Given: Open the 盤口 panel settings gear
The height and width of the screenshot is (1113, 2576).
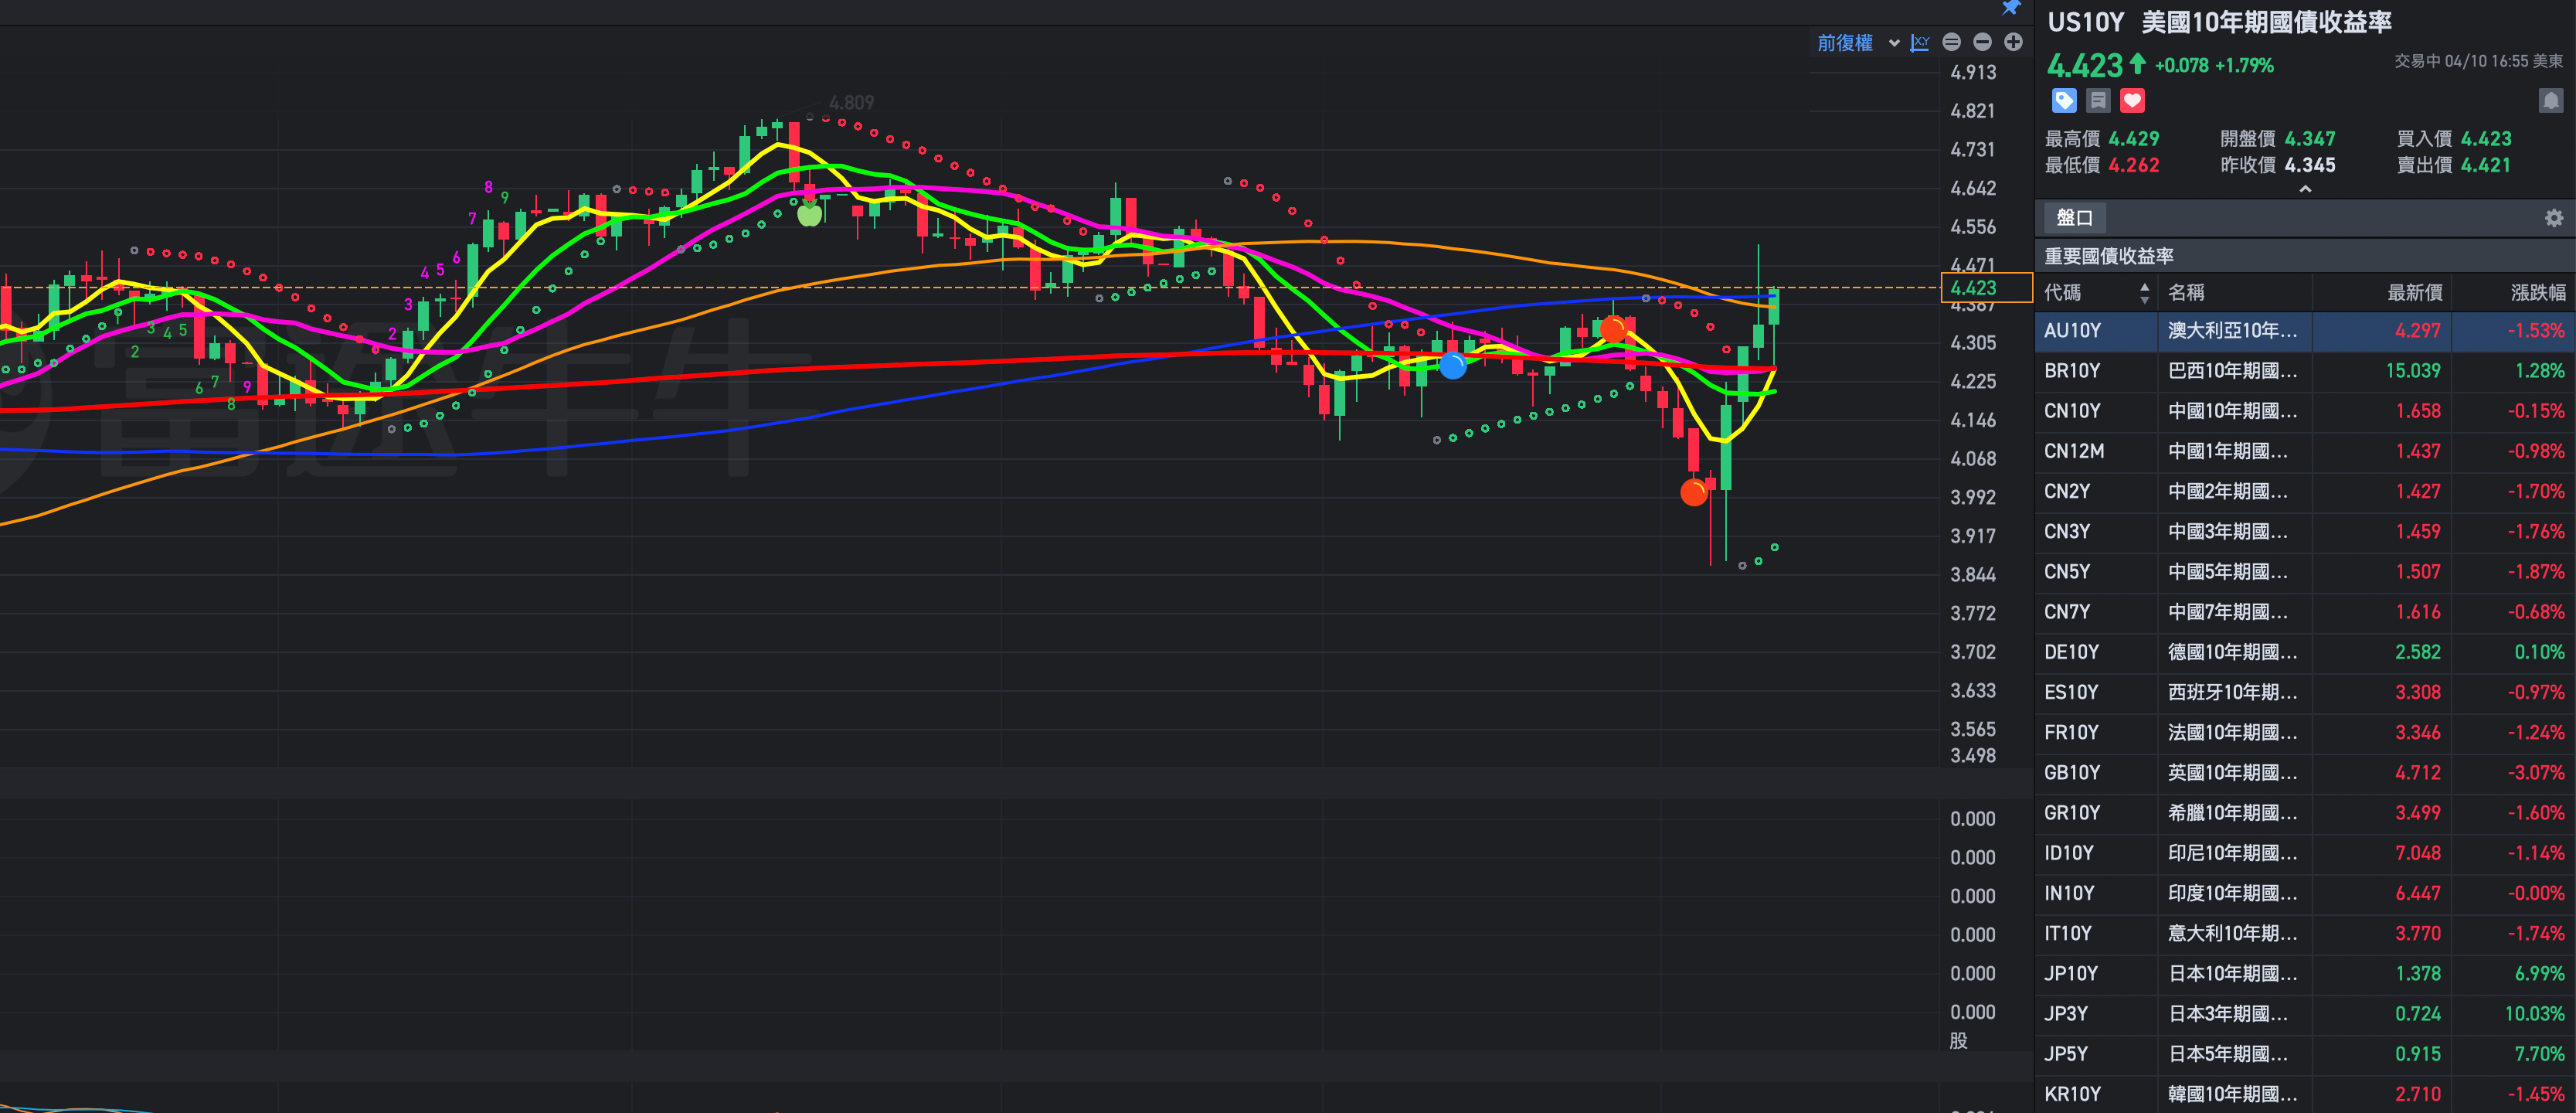Looking at the screenshot, I should (x=2553, y=218).
